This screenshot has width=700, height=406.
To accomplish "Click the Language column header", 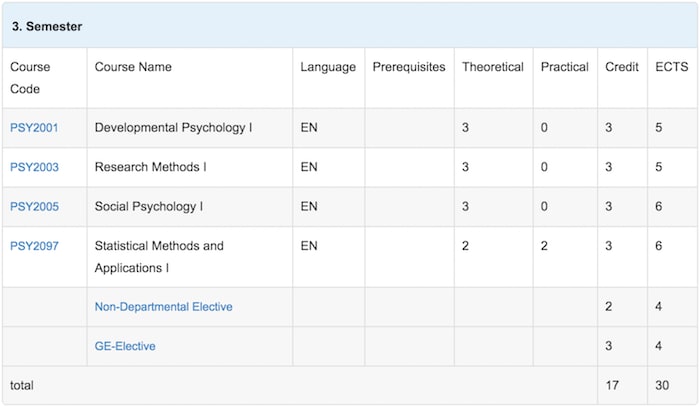I will pos(328,67).
